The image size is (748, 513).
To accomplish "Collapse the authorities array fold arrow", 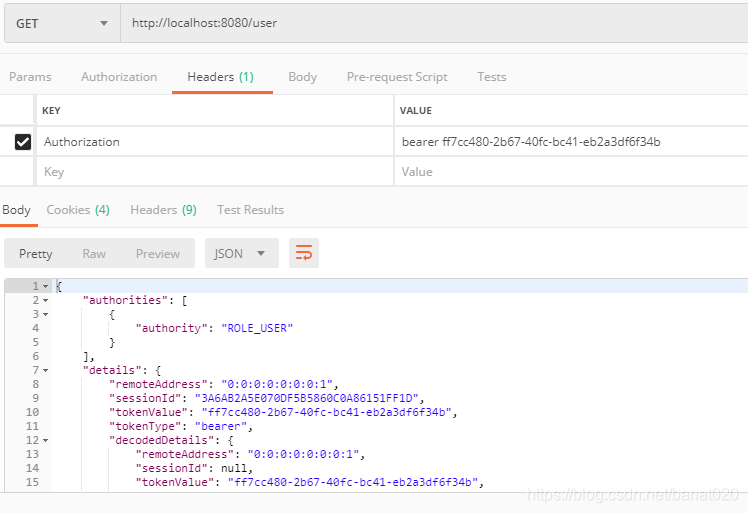I will point(45,300).
